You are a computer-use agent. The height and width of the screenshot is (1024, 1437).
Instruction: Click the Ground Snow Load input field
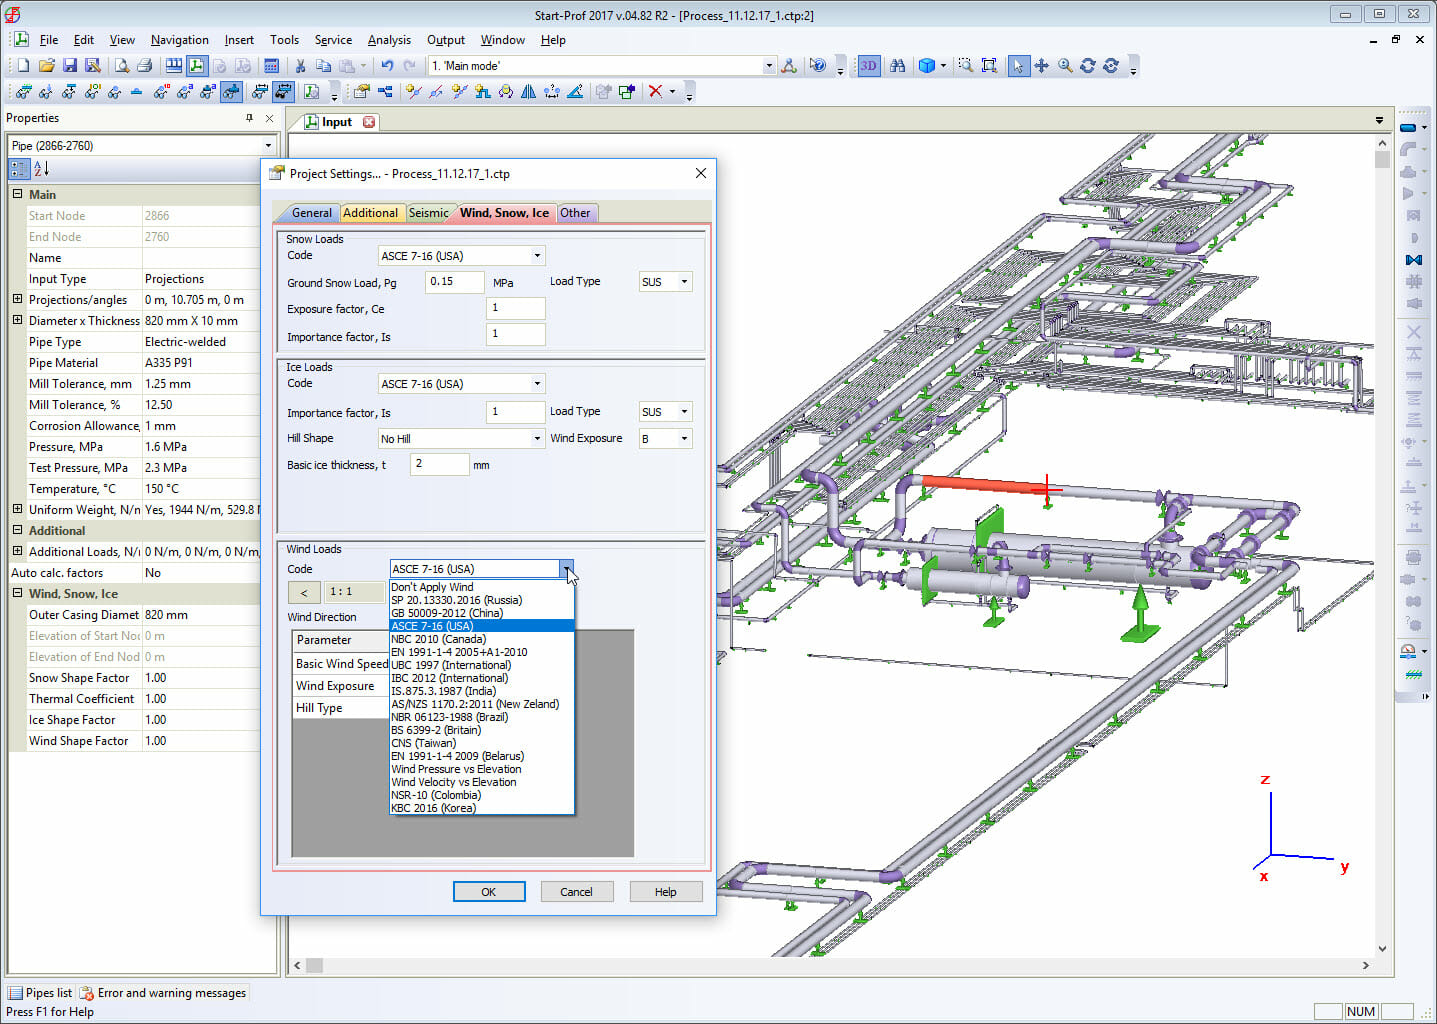click(454, 282)
